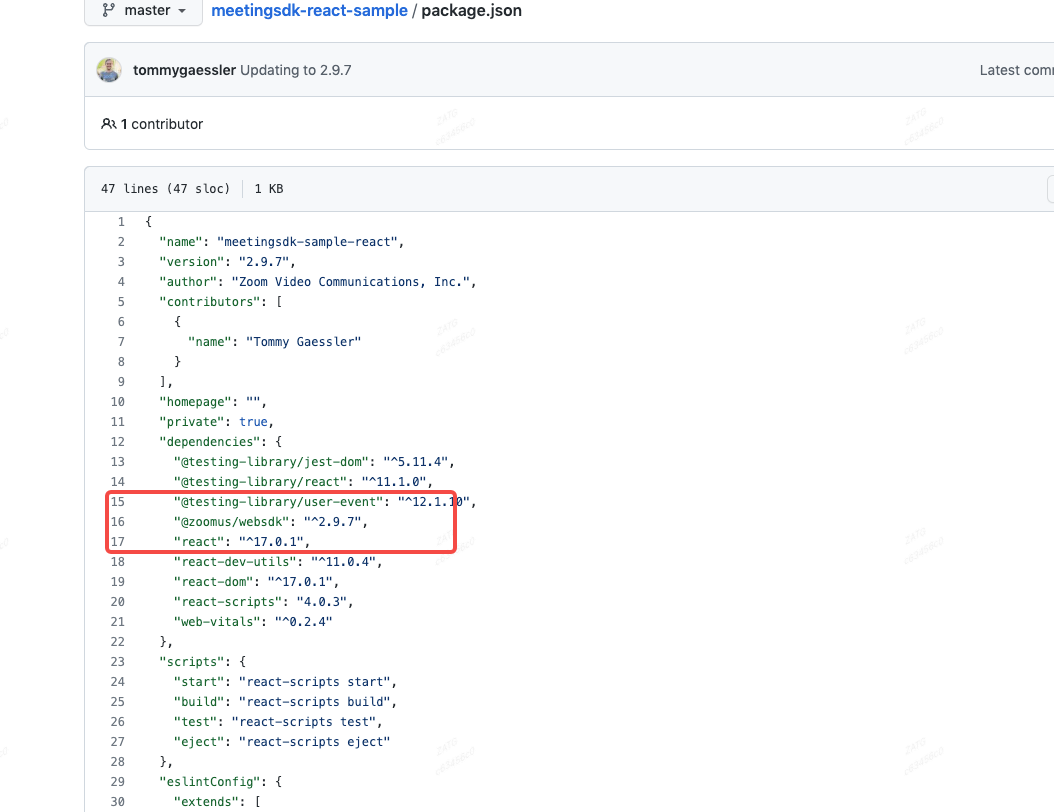
Task: Open the commit message Updating to 2.9.7
Action: (296, 70)
